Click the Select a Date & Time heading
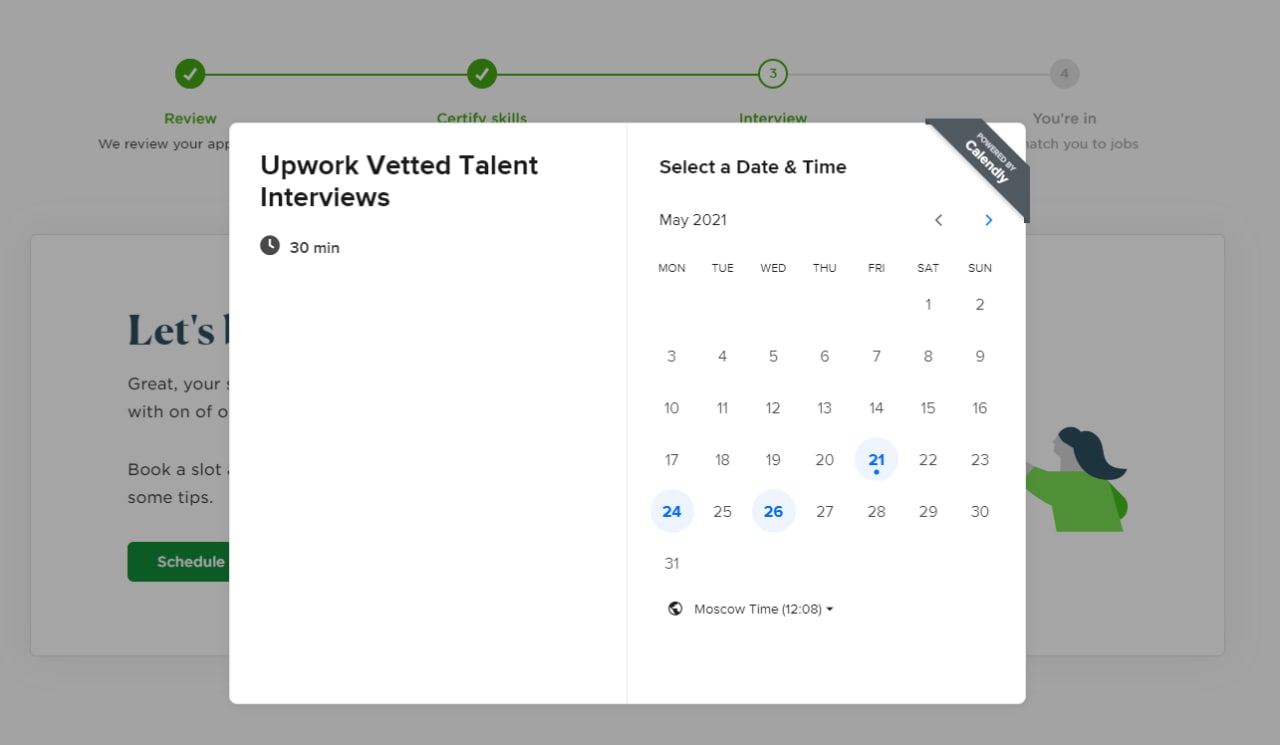The image size is (1280, 745). click(x=753, y=167)
